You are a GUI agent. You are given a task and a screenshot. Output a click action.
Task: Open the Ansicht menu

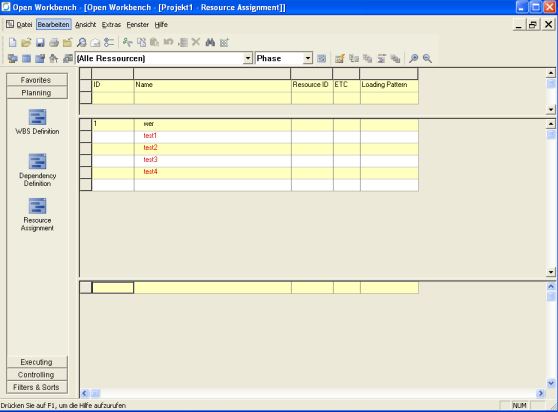coord(85,25)
